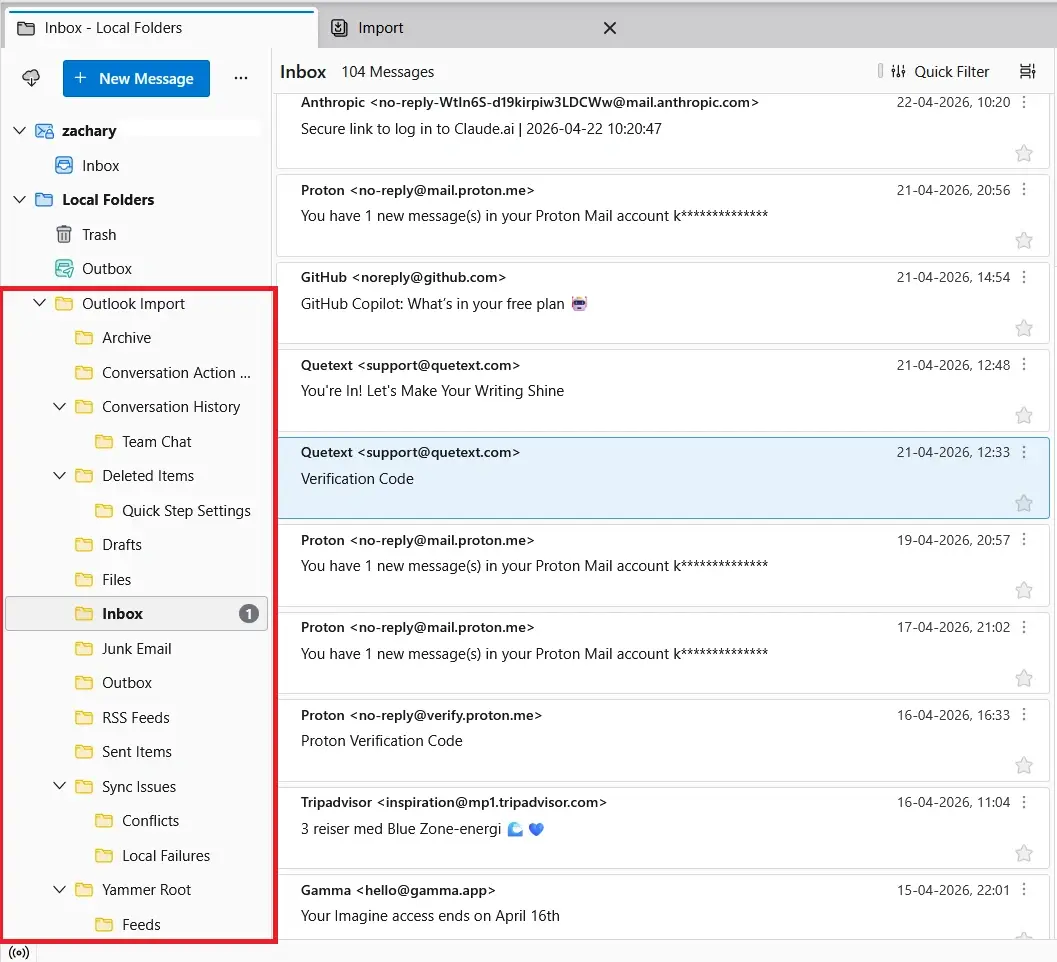Star the Proton message from 17-04-2026
The image size is (1057, 962).
click(x=1024, y=678)
